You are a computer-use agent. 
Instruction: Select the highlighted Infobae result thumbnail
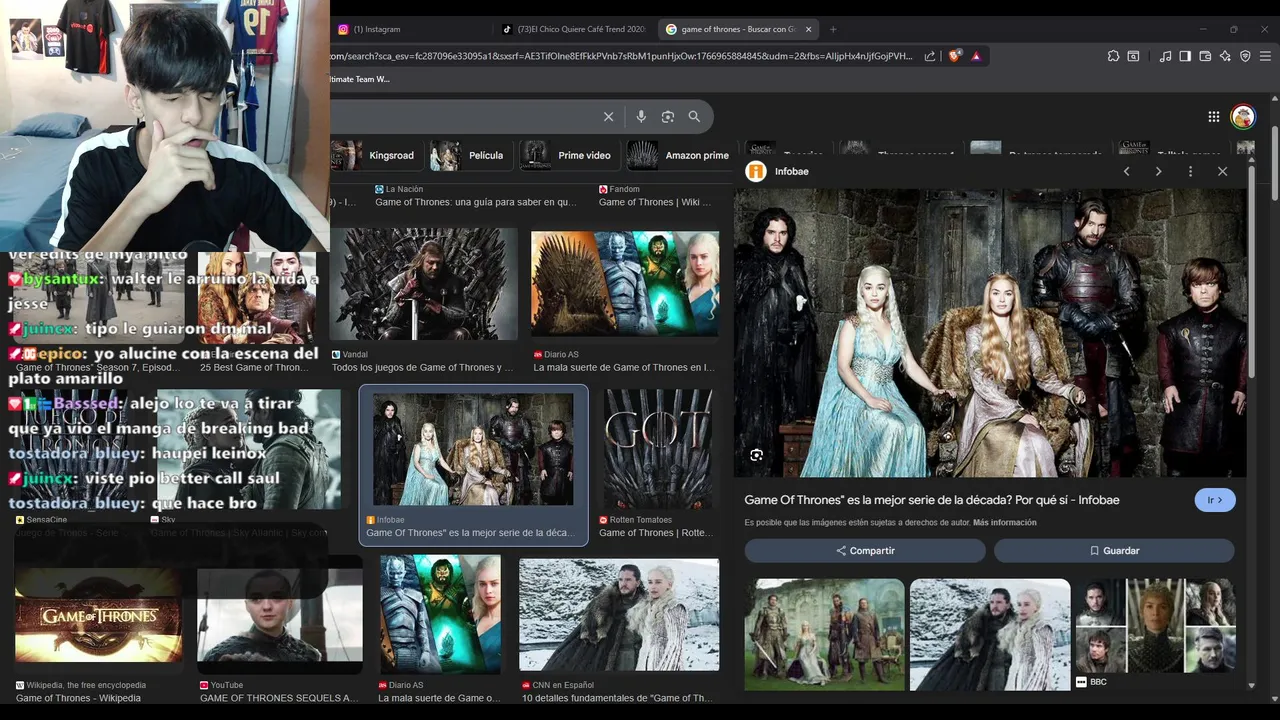click(473, 449)
